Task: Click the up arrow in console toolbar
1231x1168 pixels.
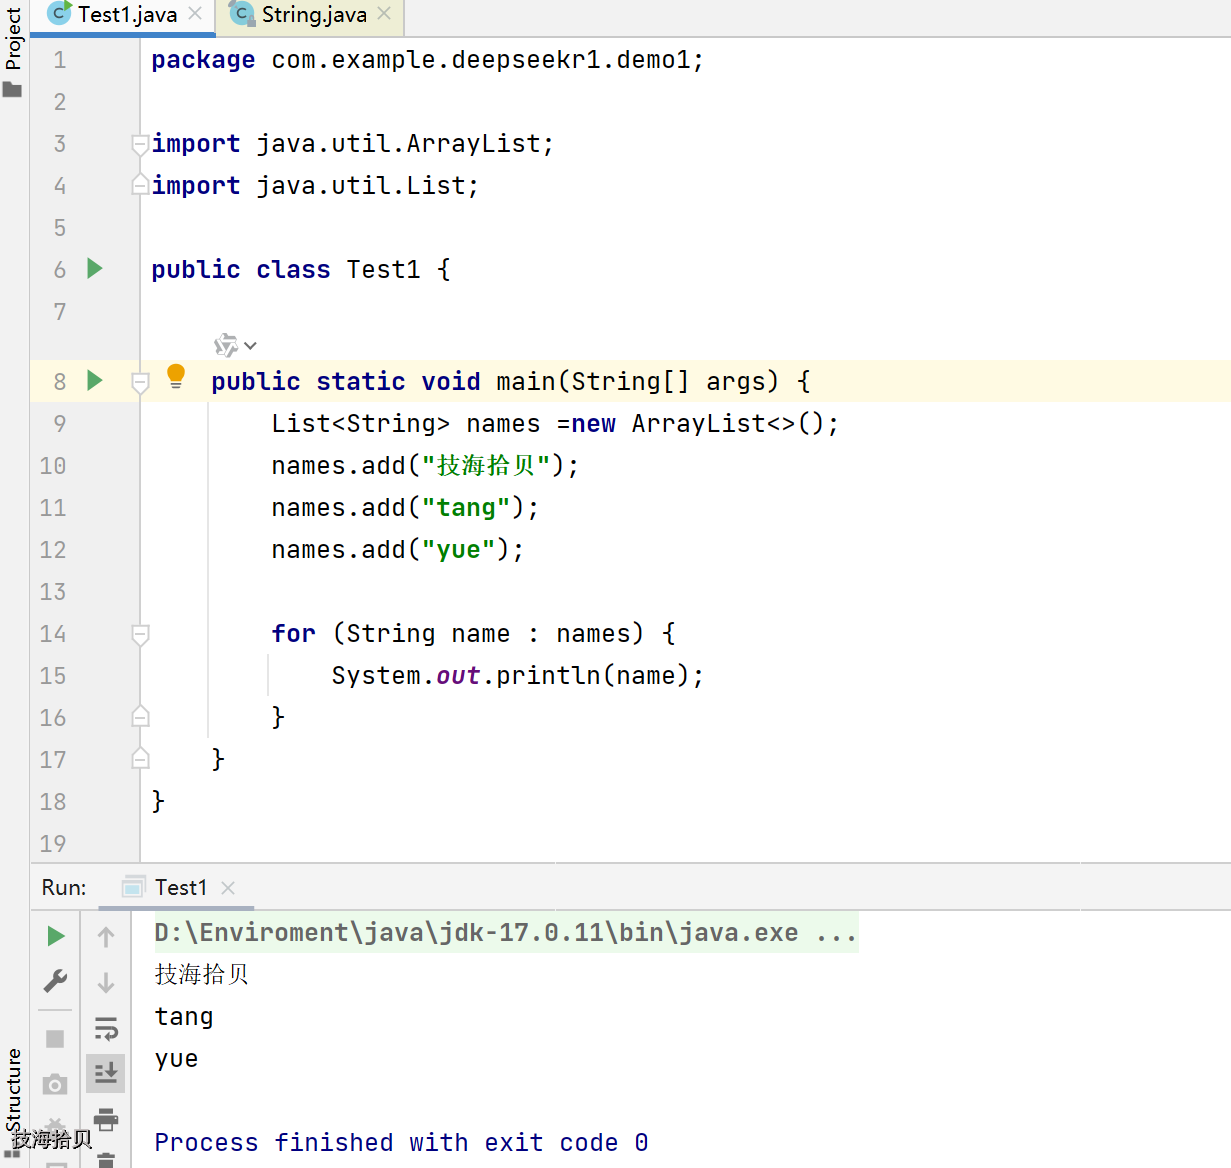Action: click(106, 937)
